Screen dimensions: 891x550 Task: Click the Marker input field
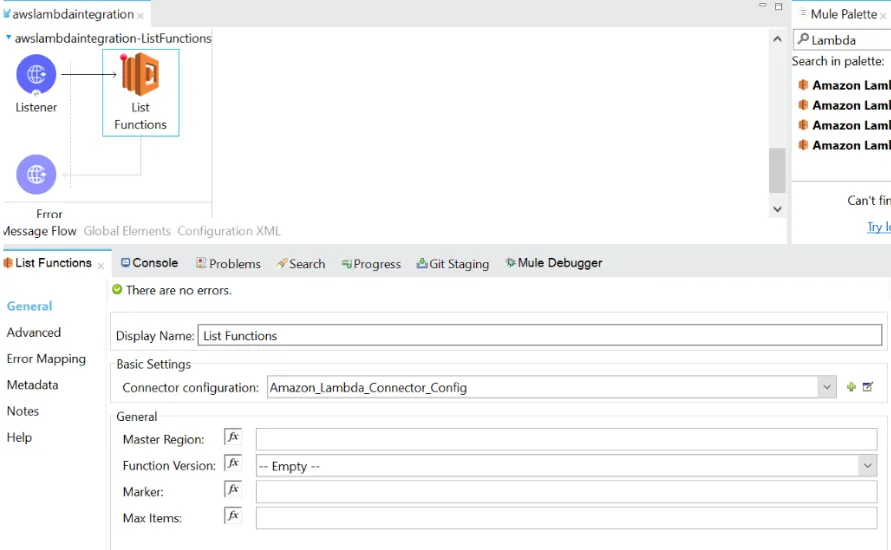[x=567, y=491]
